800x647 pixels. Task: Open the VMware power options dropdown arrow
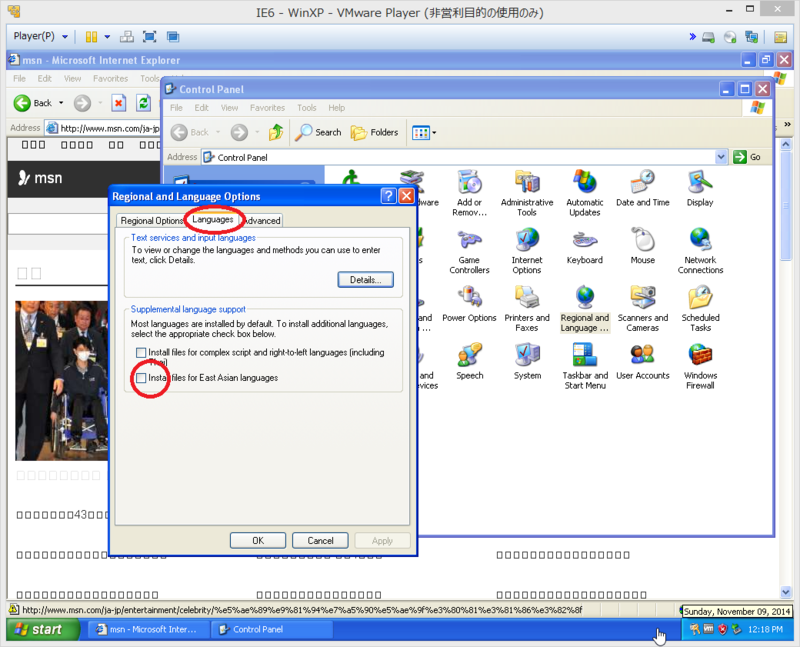click(107, 37)
